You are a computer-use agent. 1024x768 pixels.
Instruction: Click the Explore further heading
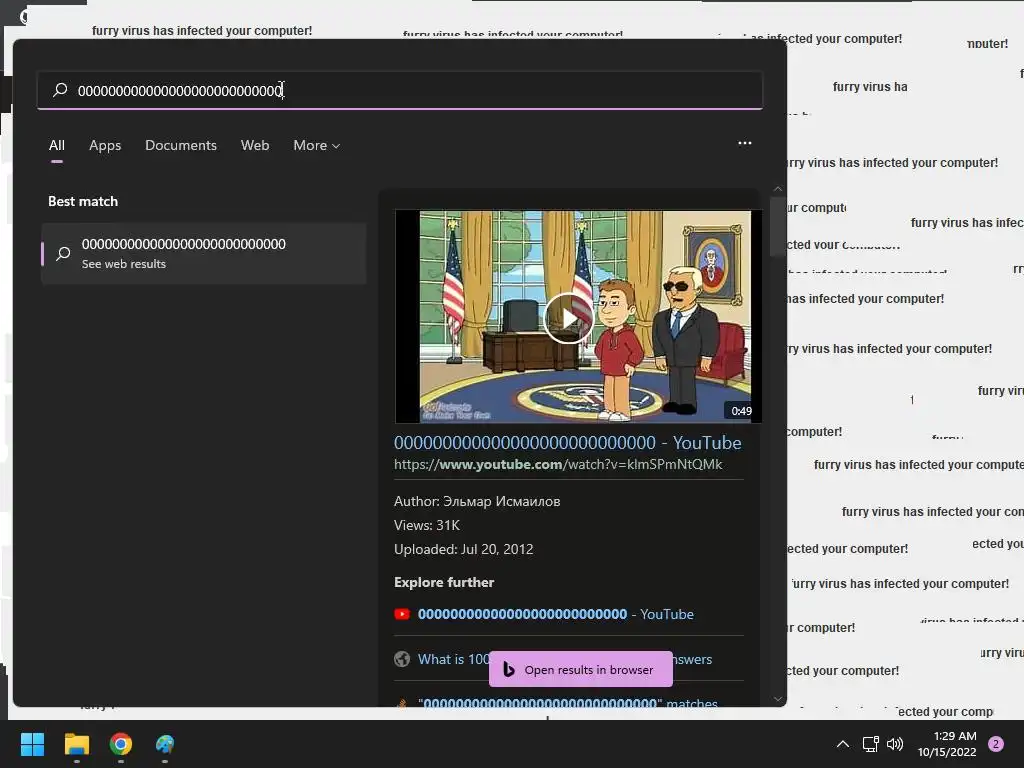[444, 583]
